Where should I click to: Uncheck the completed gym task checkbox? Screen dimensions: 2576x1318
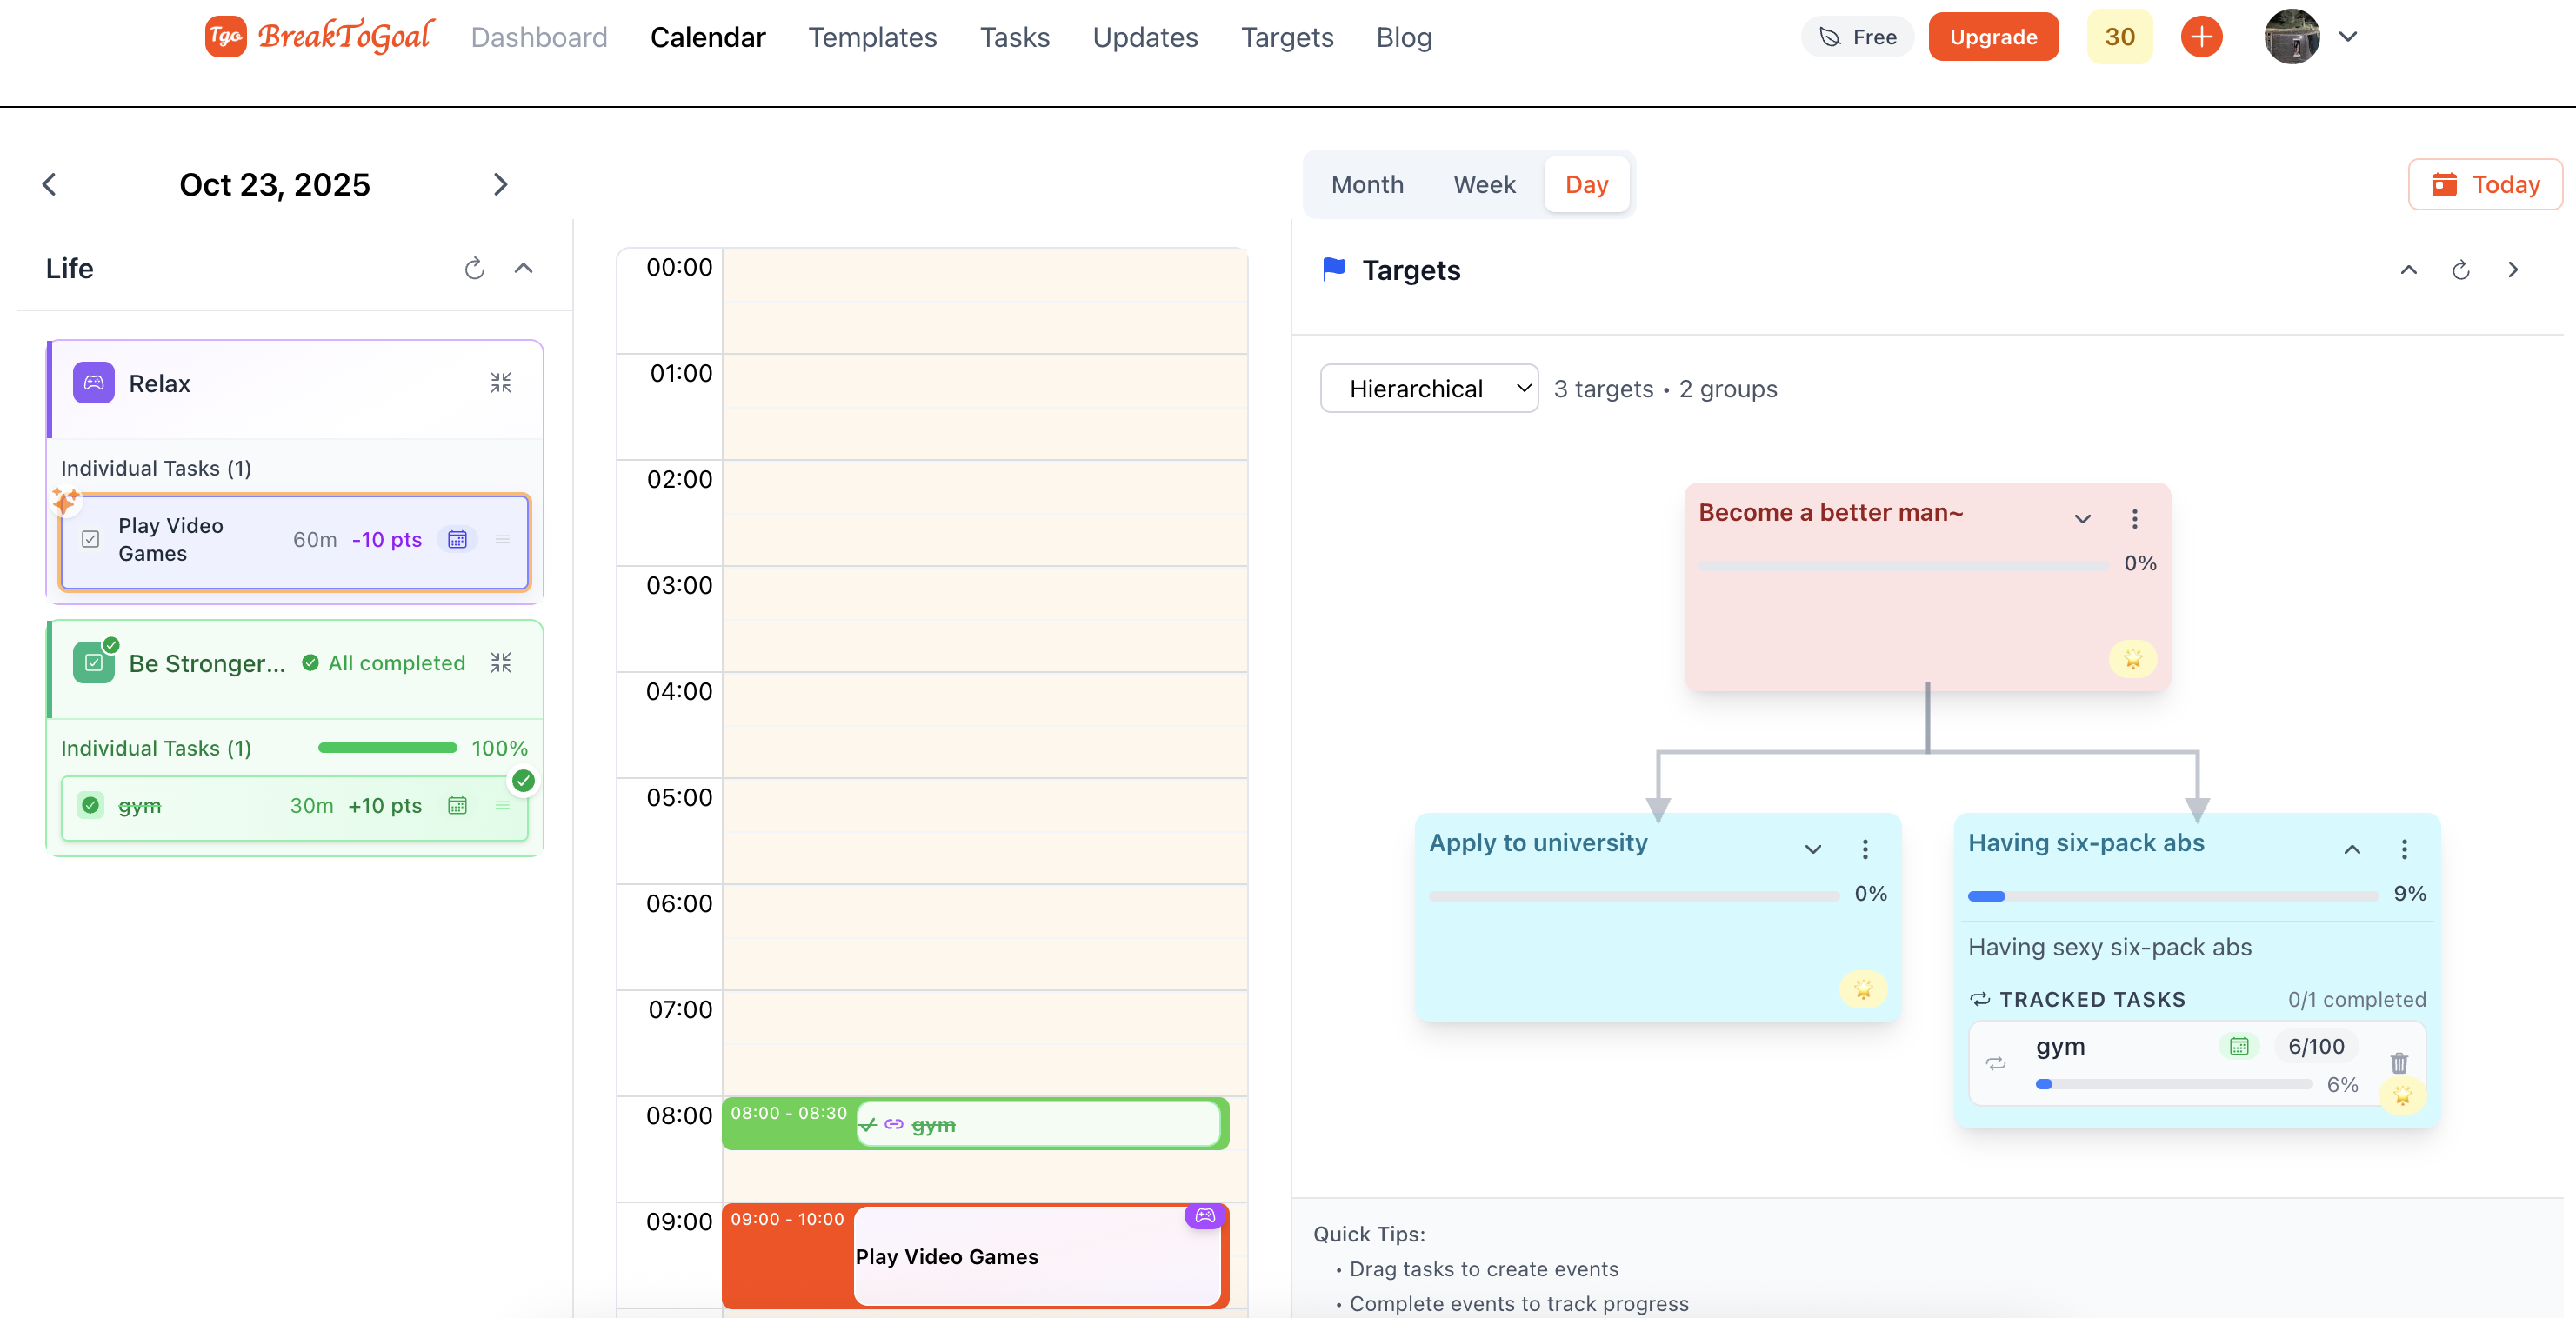click(x=90, y=806)
